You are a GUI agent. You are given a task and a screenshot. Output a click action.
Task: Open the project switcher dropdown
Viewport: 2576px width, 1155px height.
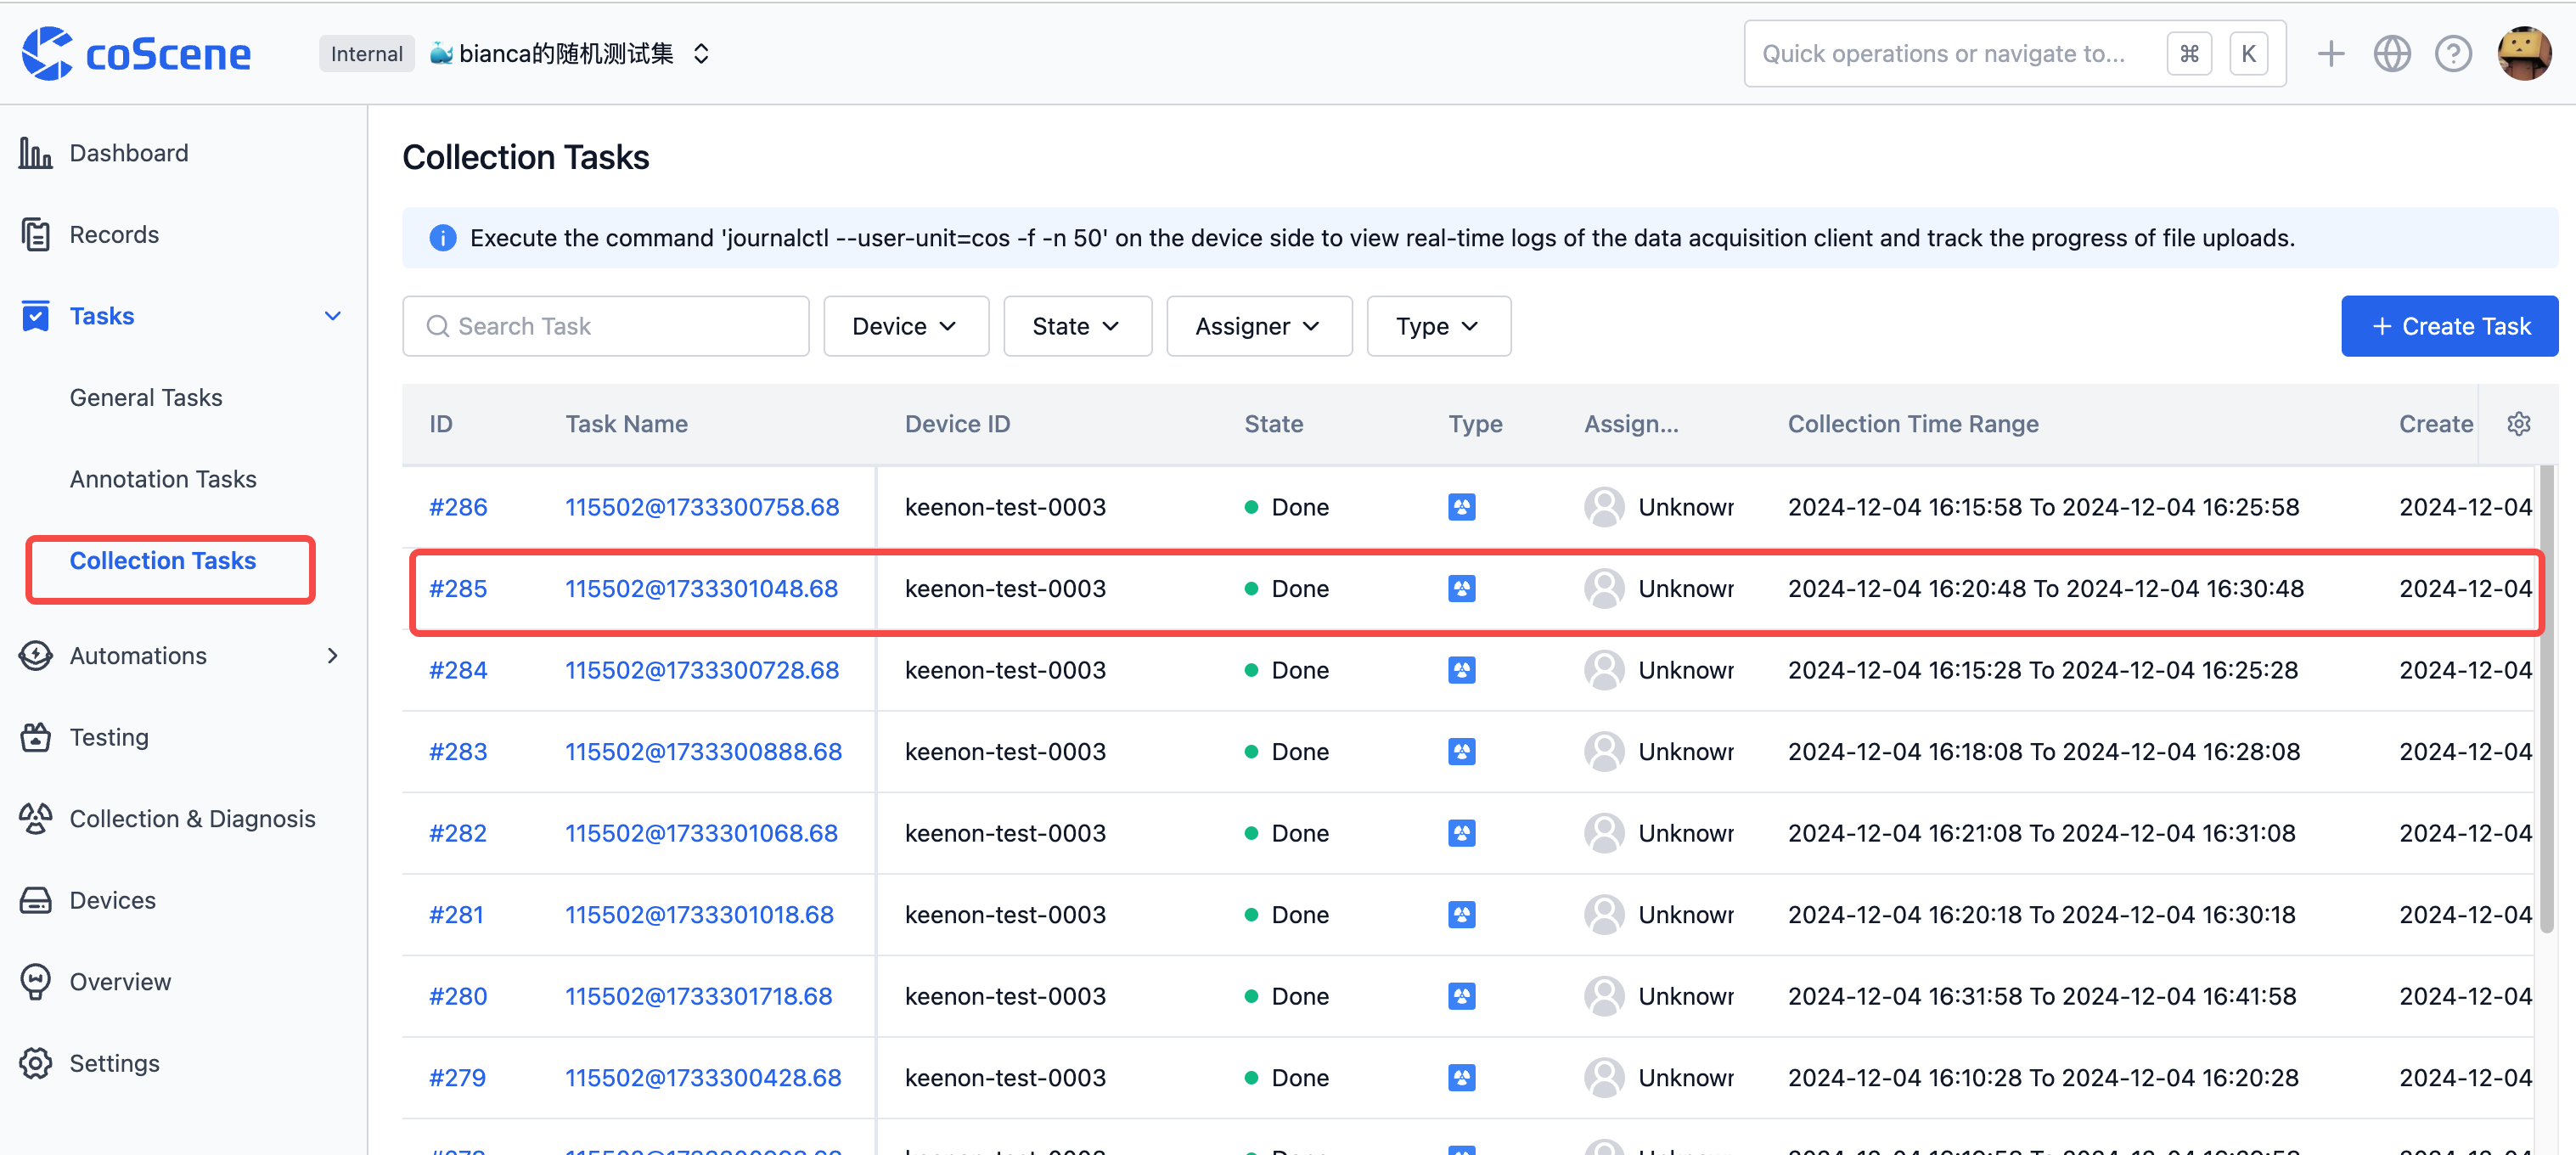[x=701, y=53]
